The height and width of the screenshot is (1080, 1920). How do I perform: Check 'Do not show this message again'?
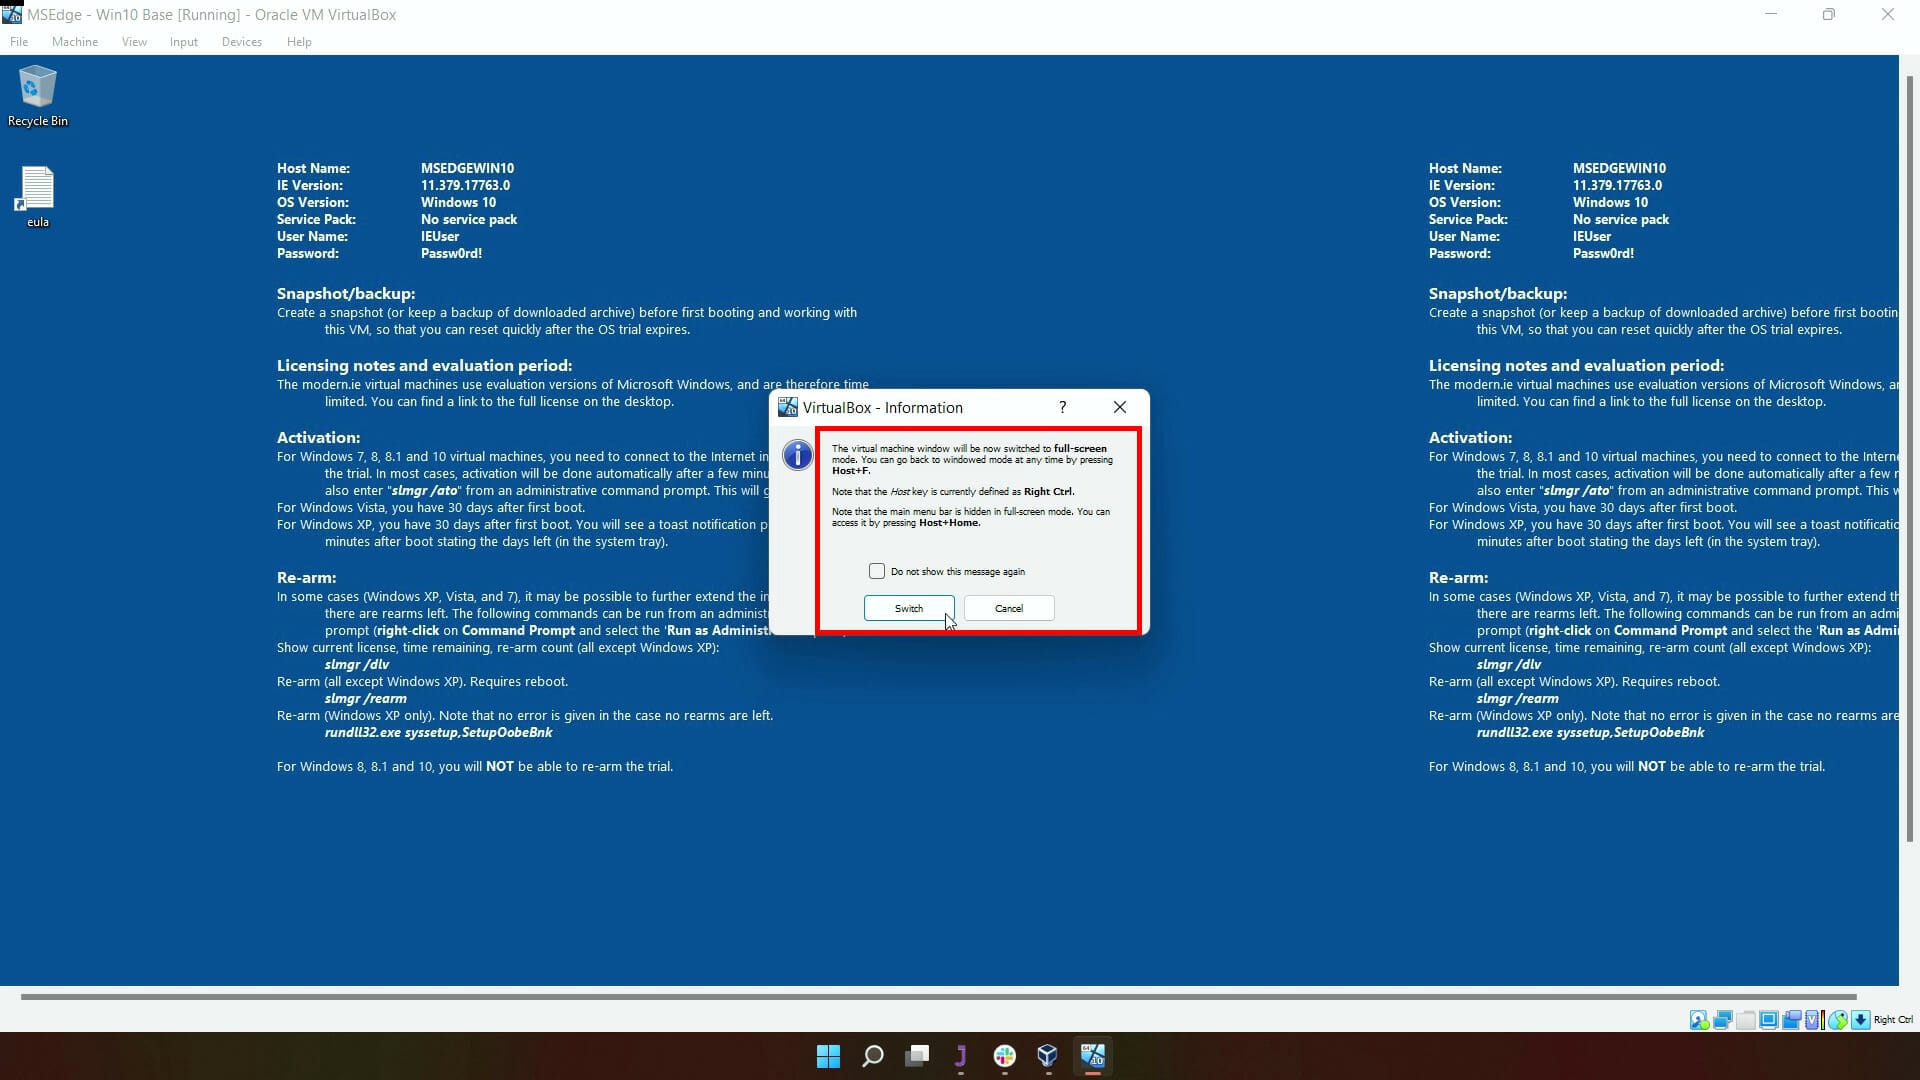878,571
